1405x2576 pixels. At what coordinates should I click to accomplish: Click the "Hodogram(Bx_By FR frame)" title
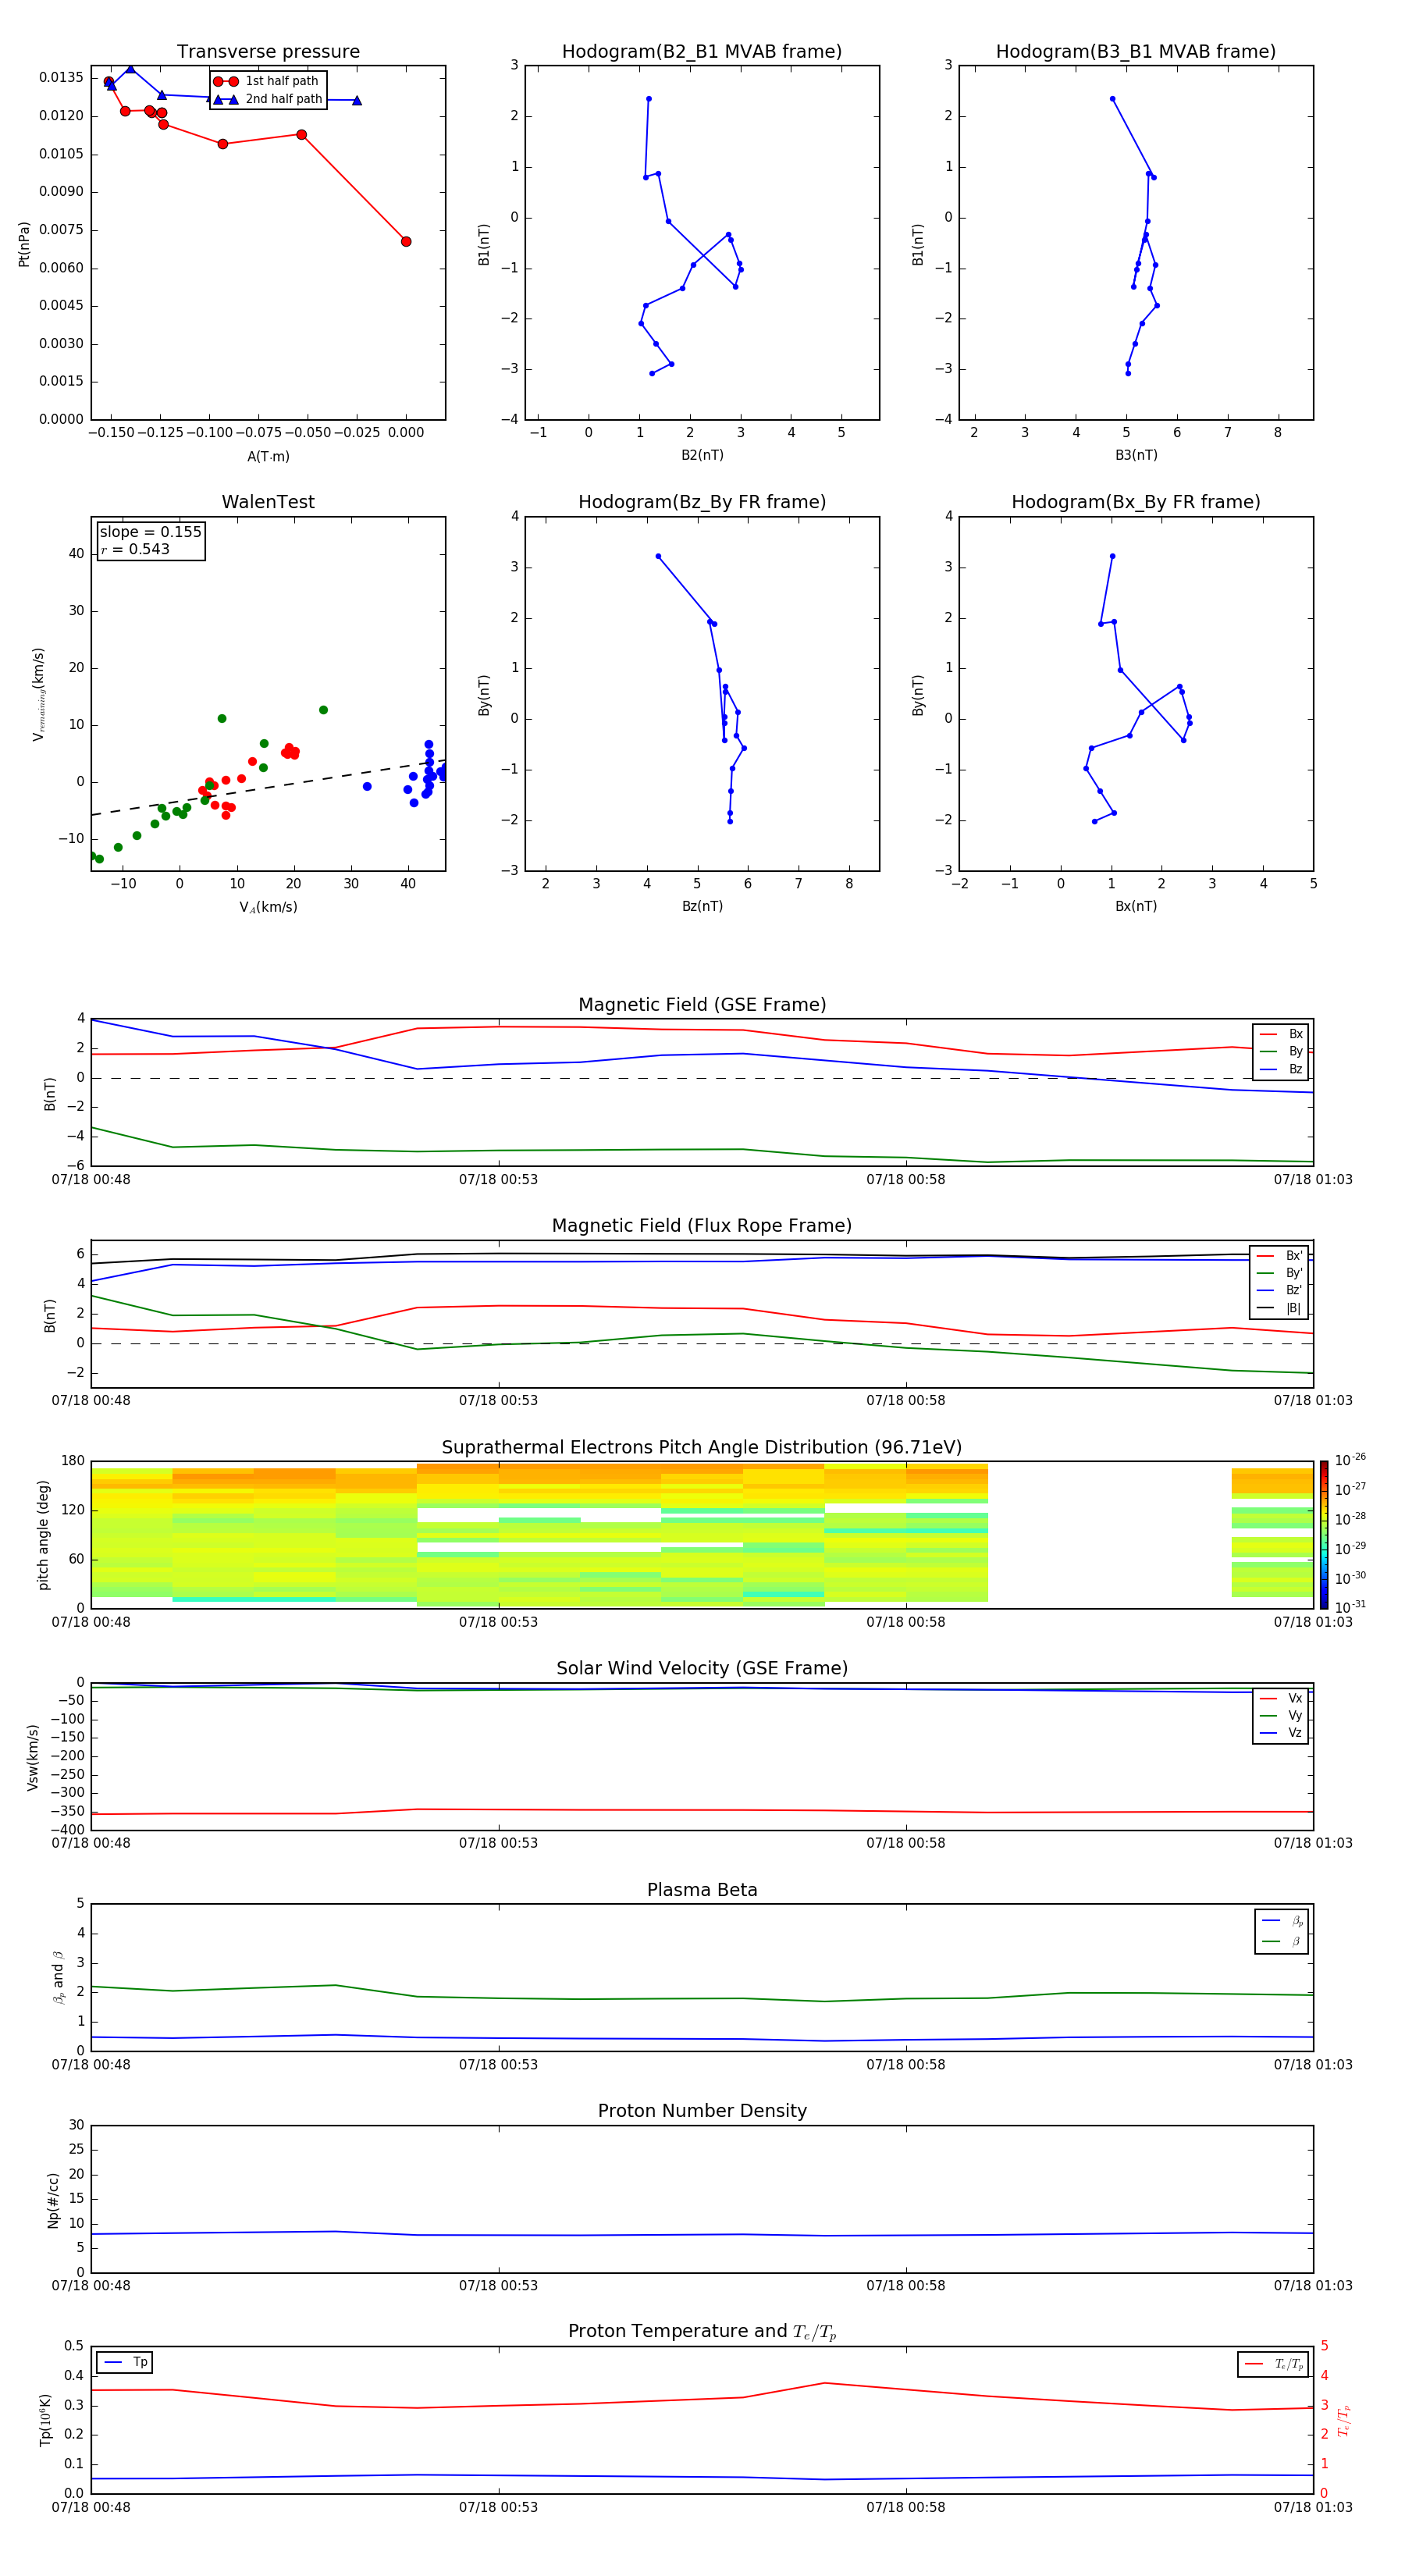(x=1136, y=502)
